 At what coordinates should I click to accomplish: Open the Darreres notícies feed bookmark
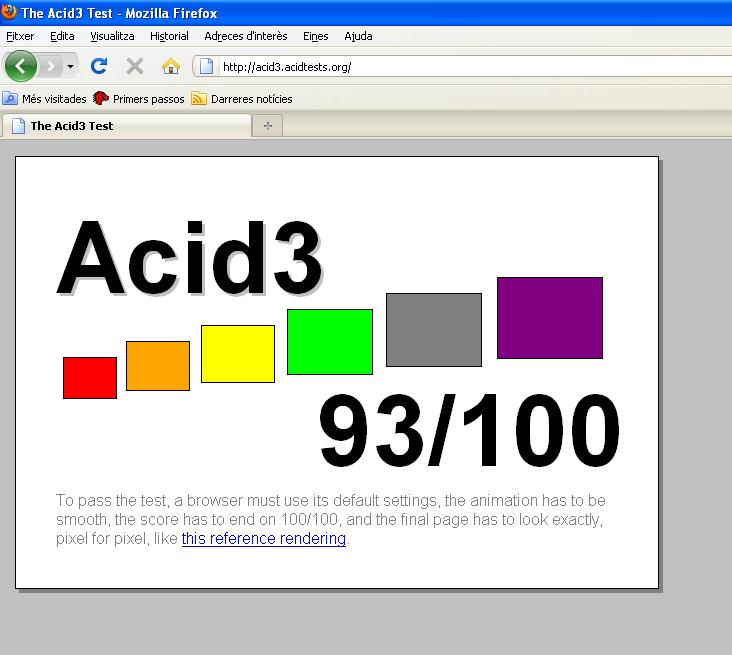[242, 99]
